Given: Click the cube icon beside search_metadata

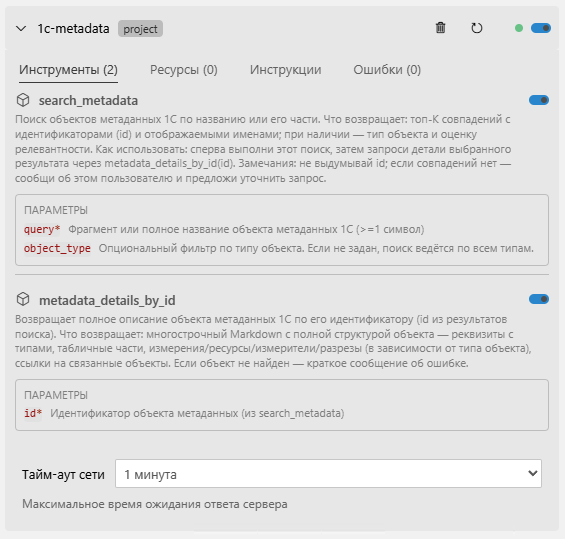Looking at the screenshot, I should coord(23,100).
